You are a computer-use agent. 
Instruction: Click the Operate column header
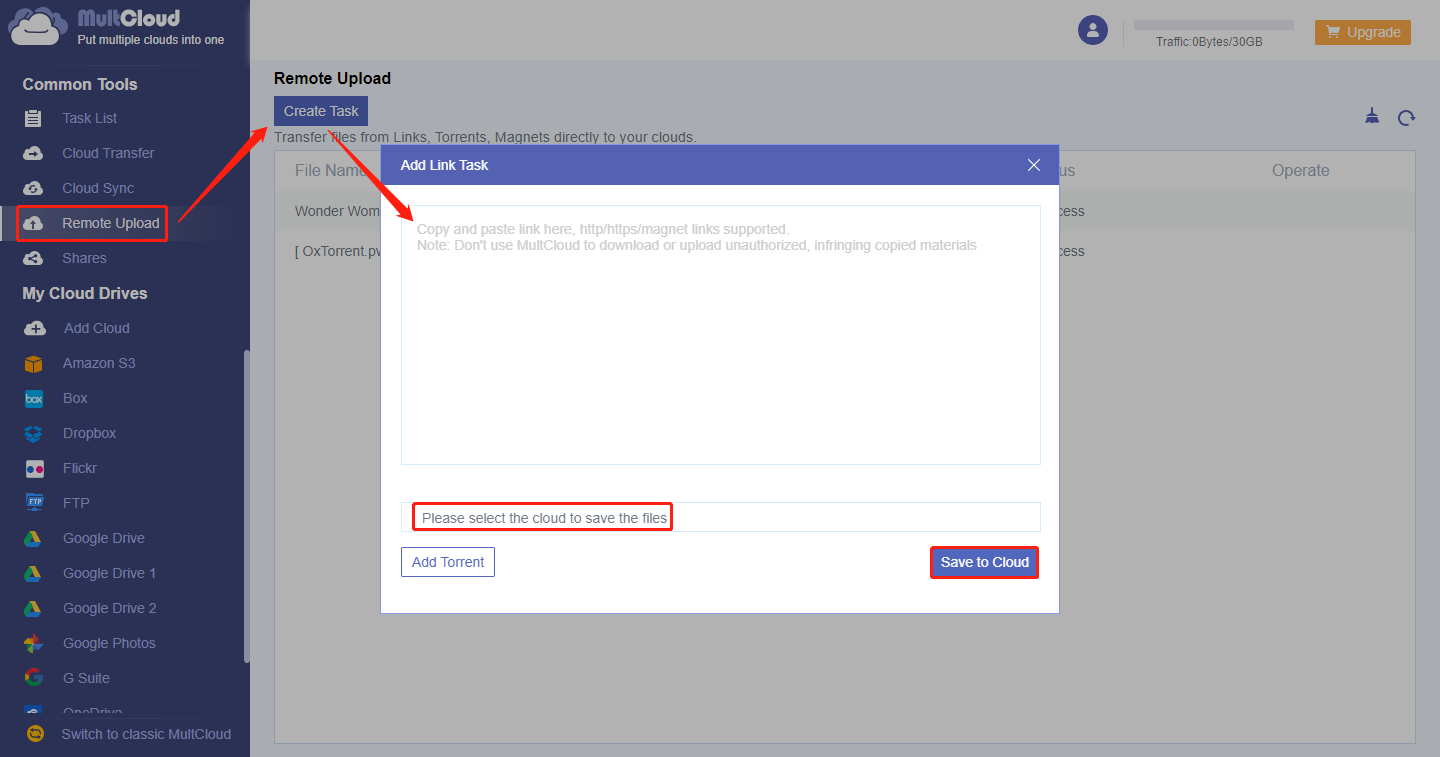click(1300, 170)
